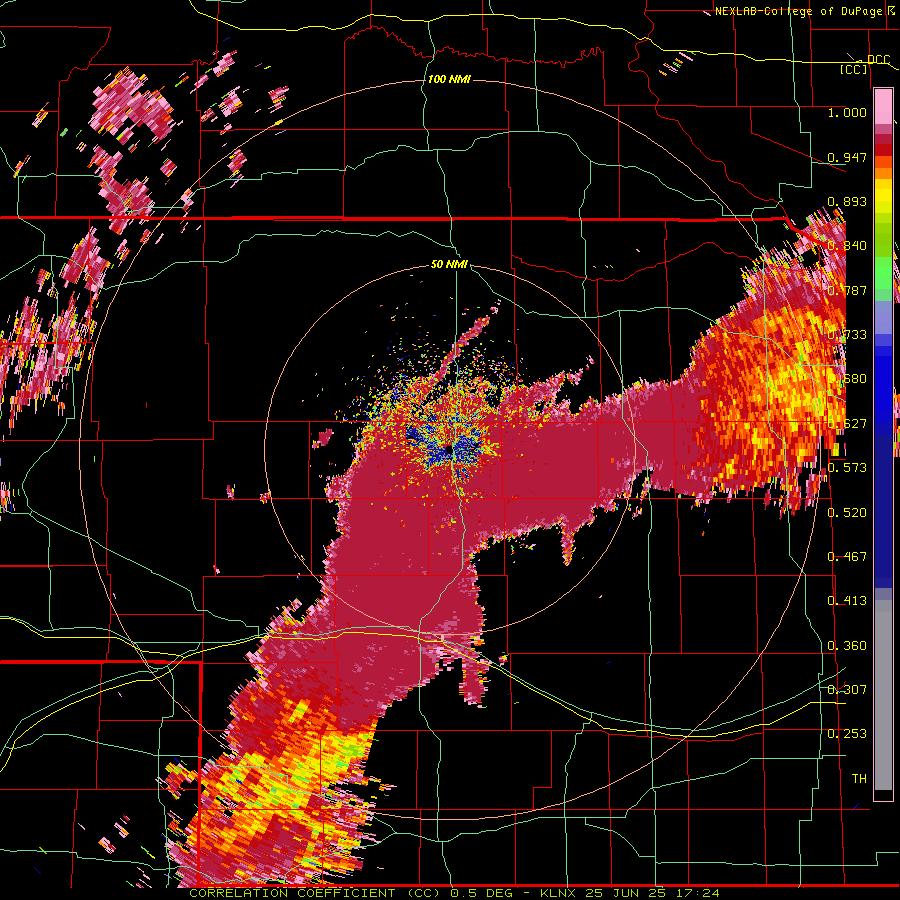This screenshot has width=900, height=900.
Task: Click the KLNX station identifier in the footer
Action: tap(560, 893)
